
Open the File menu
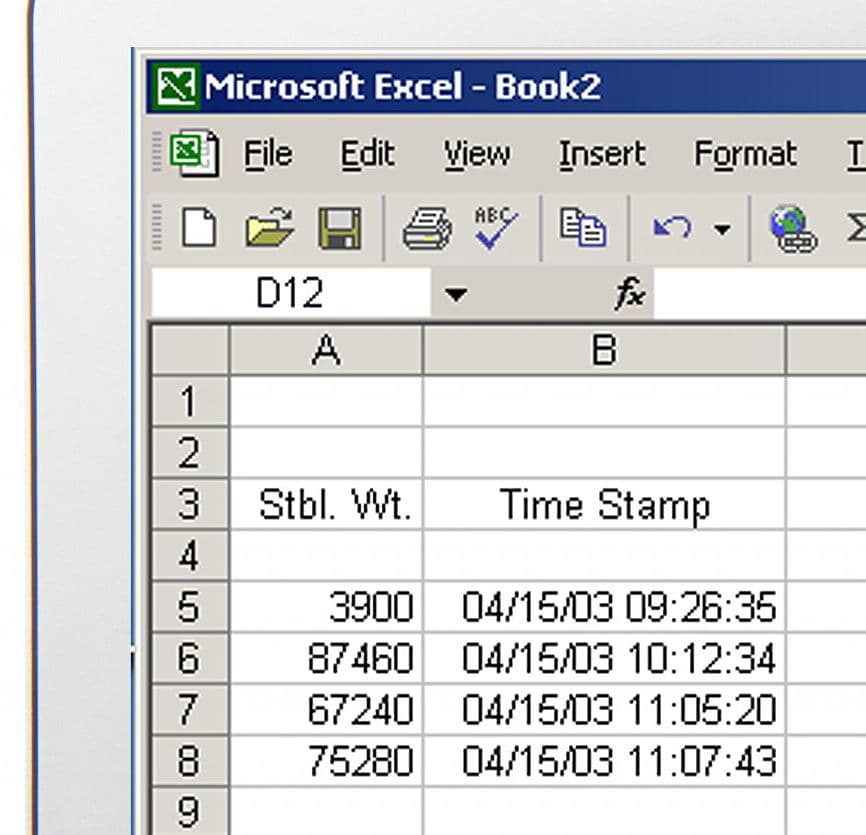(268, 155)
